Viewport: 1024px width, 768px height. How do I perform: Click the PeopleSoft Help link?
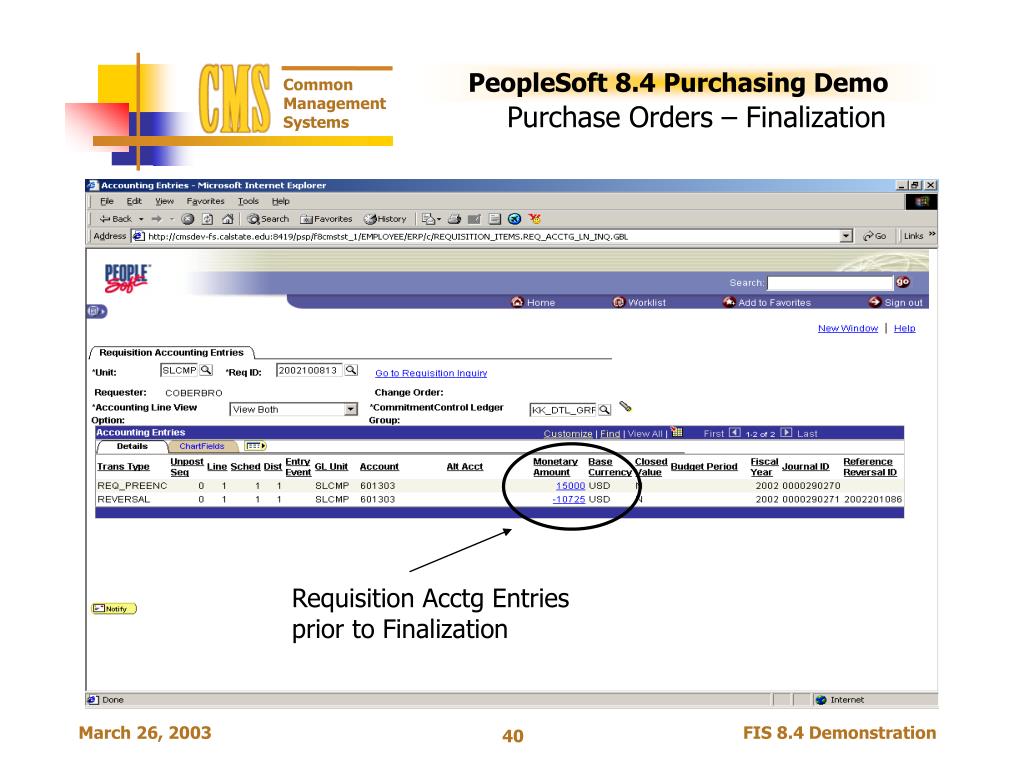pos(904,328)
